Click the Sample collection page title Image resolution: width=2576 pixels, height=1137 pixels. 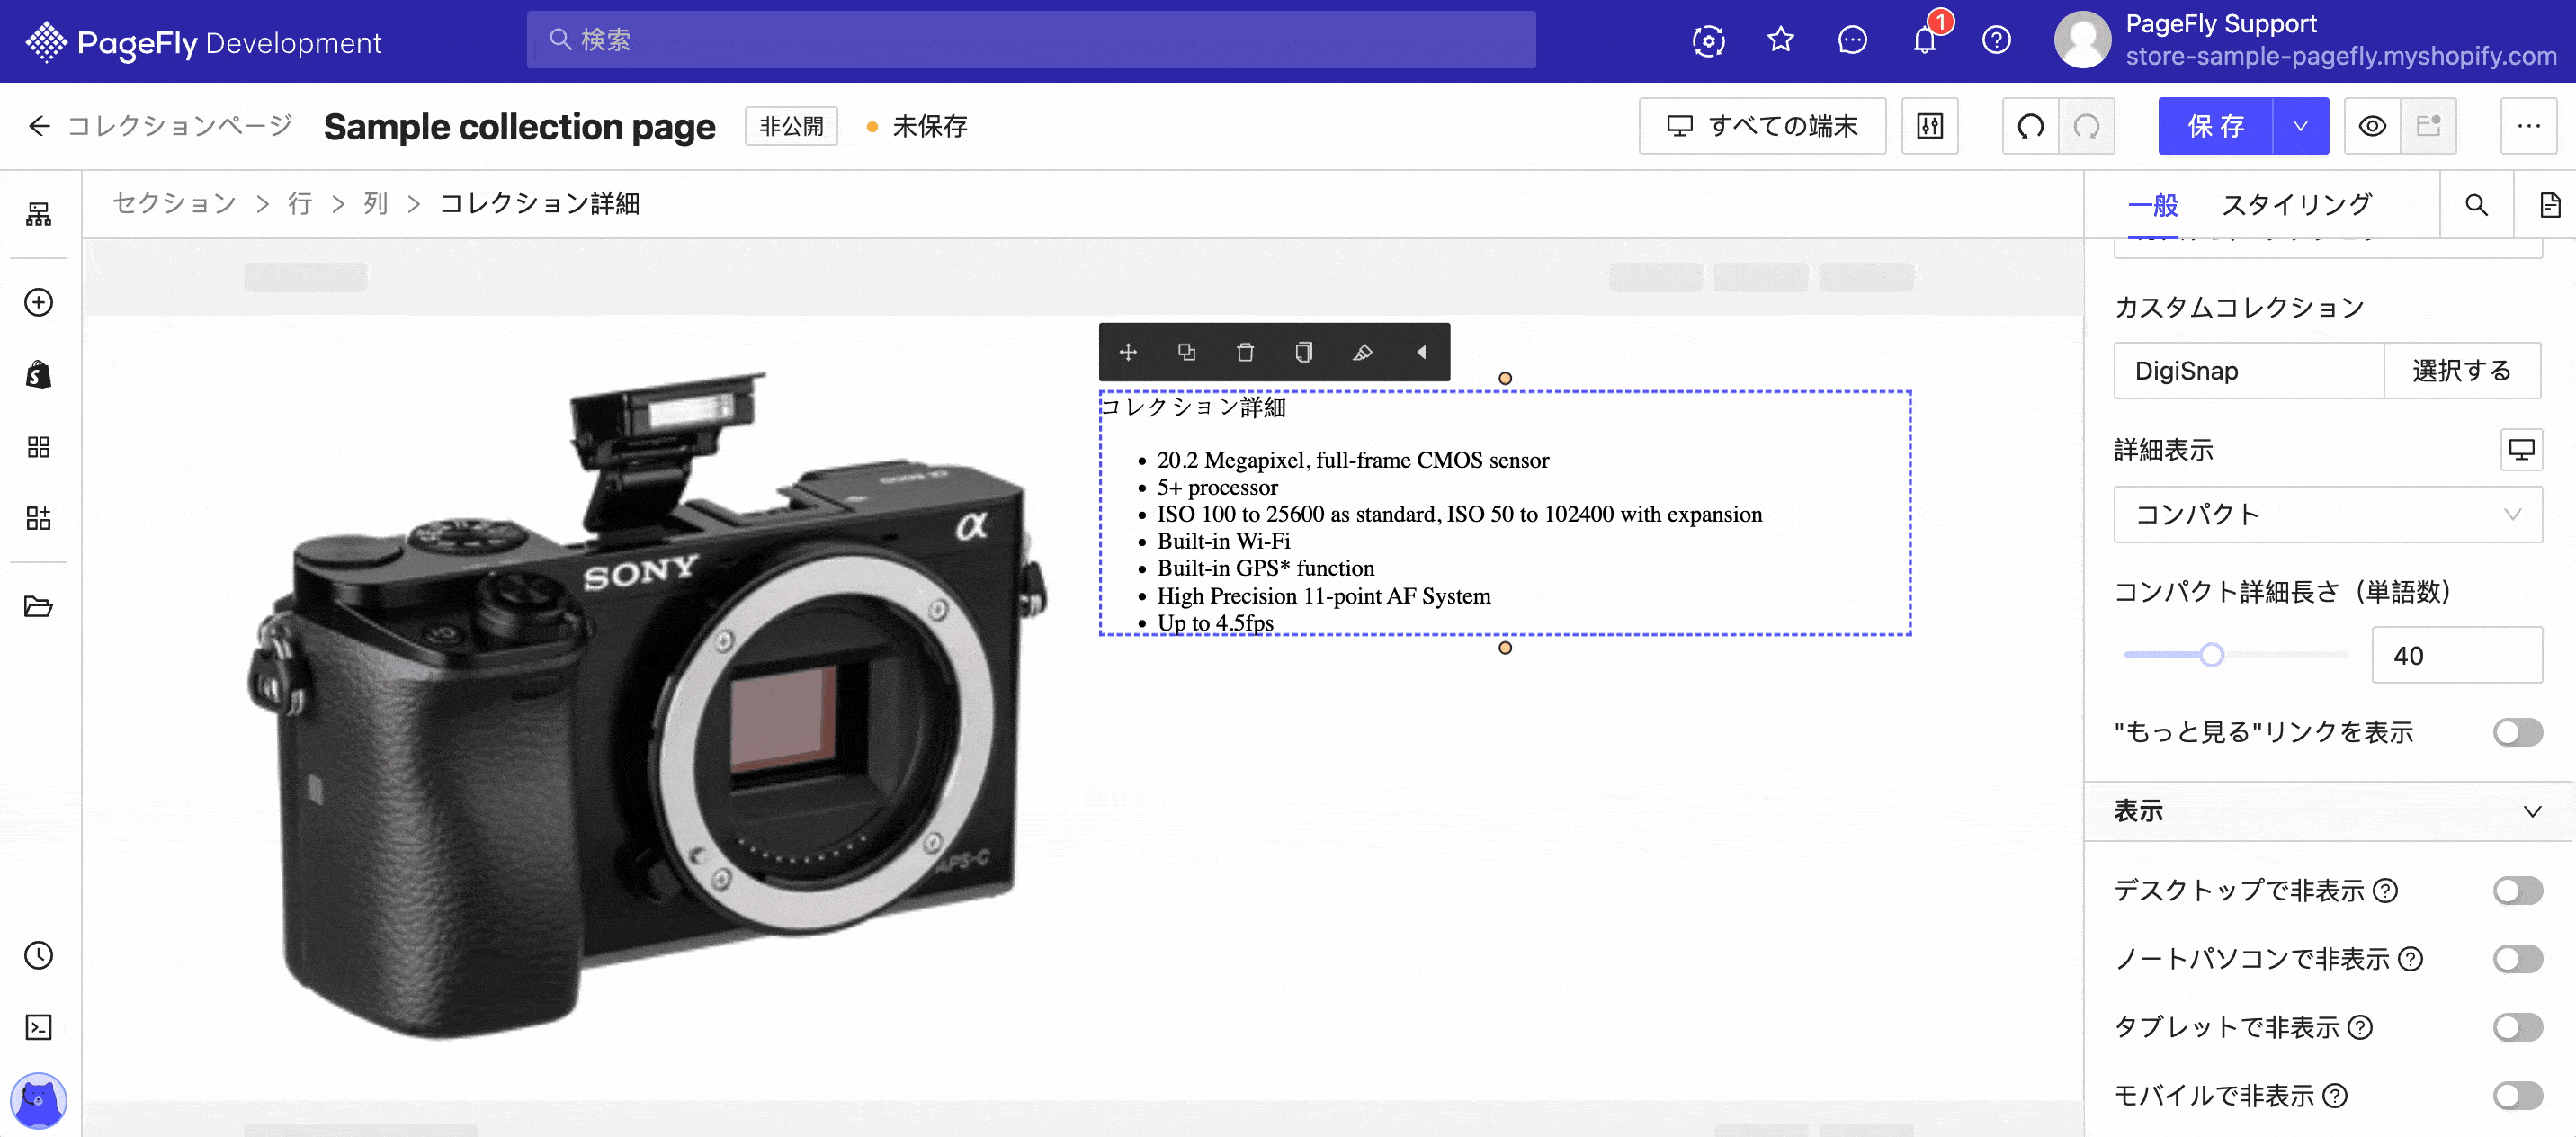(520, 127)
